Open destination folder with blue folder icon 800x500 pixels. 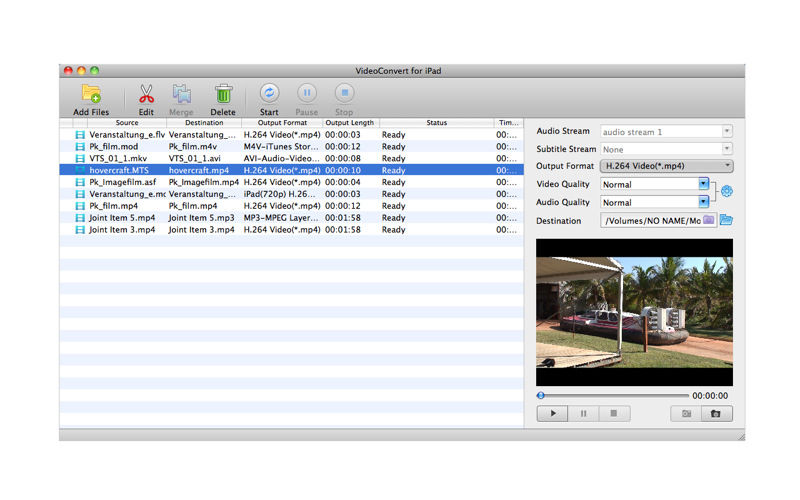[x=726, y=220]
